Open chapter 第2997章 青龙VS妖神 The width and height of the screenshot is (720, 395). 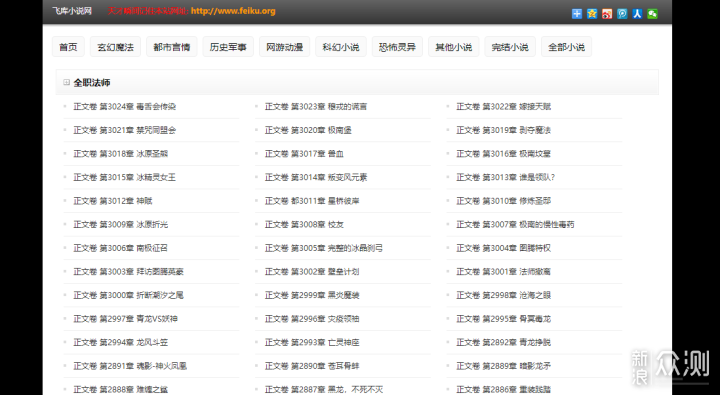125,319
